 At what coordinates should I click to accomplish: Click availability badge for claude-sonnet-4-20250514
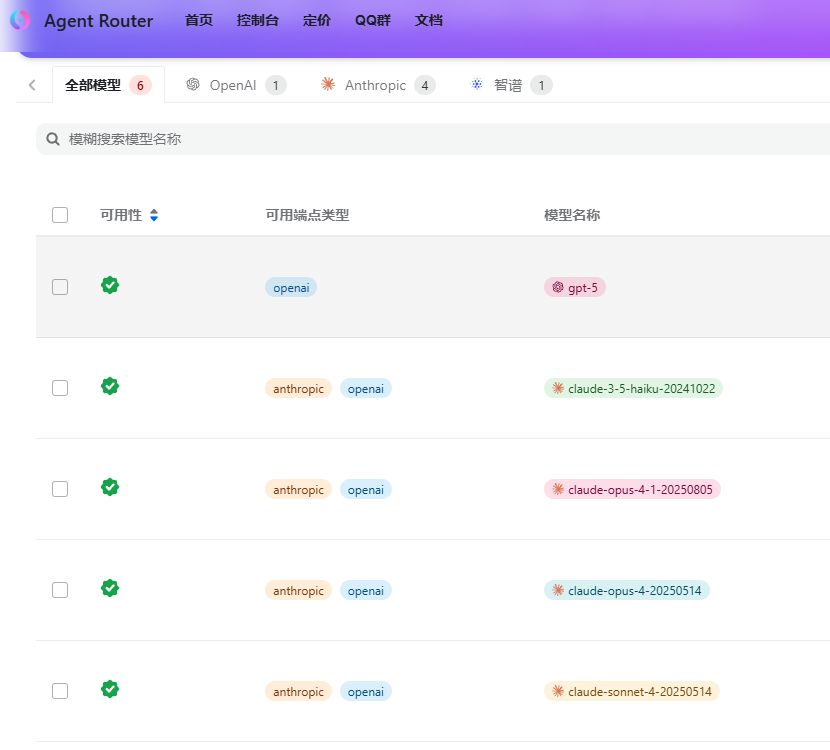(110, 689)
